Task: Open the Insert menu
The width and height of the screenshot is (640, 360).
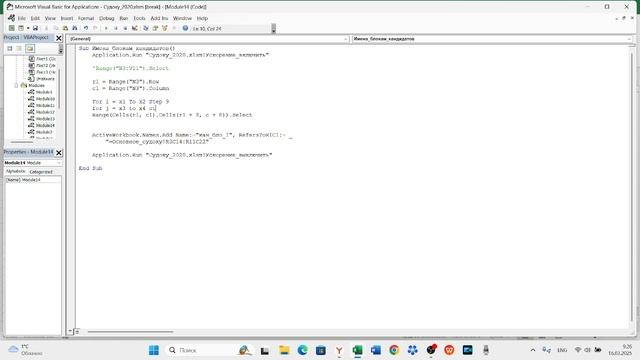Action: 67,18
